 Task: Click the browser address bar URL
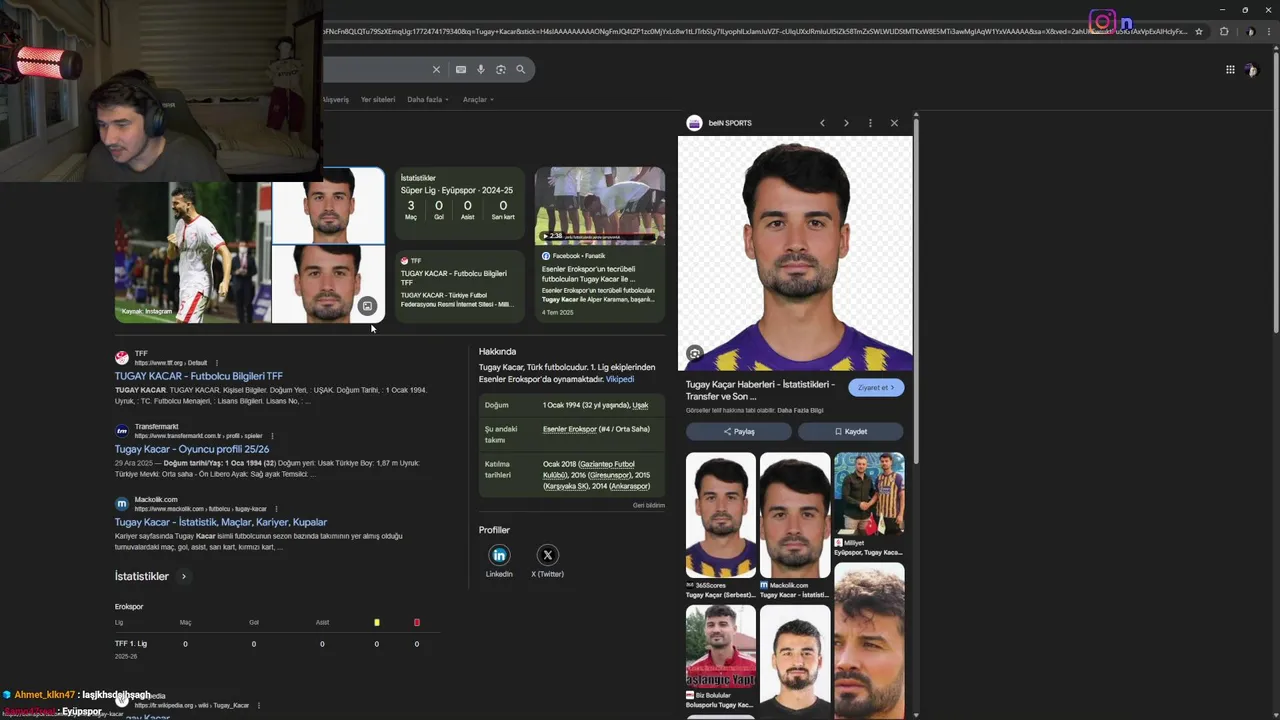pyautogui.click(x=755, y=31)
